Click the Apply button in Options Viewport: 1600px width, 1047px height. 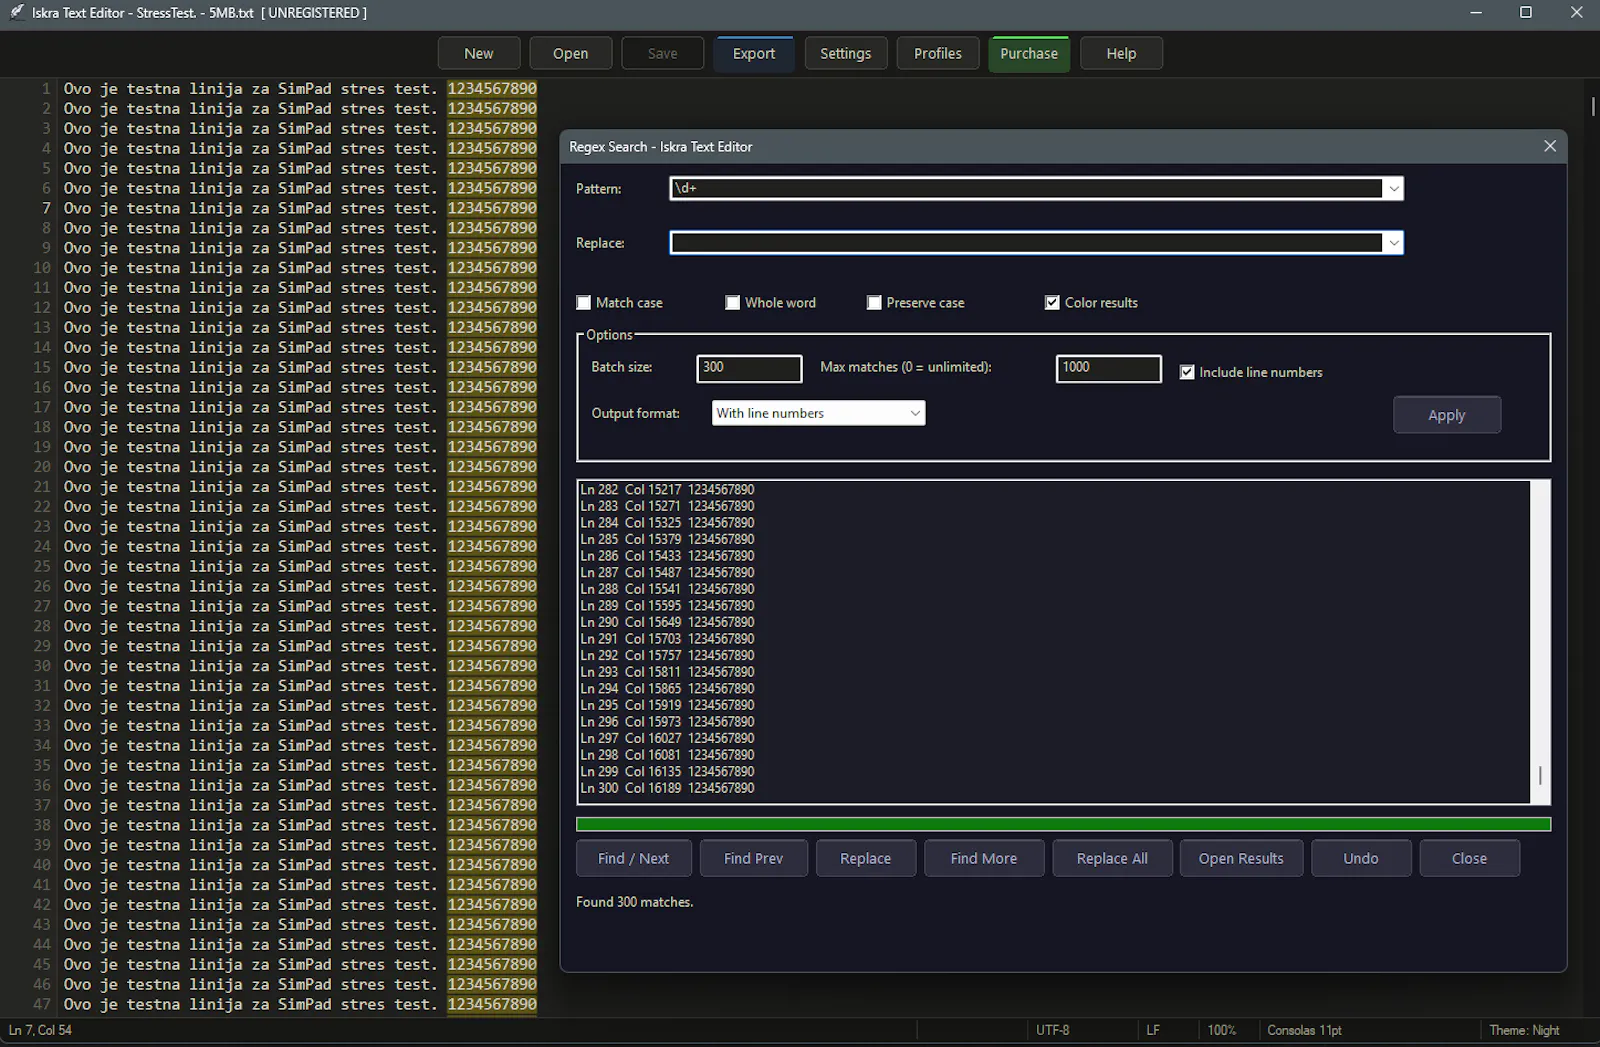pyautogui.click(x=1447, y=415)
